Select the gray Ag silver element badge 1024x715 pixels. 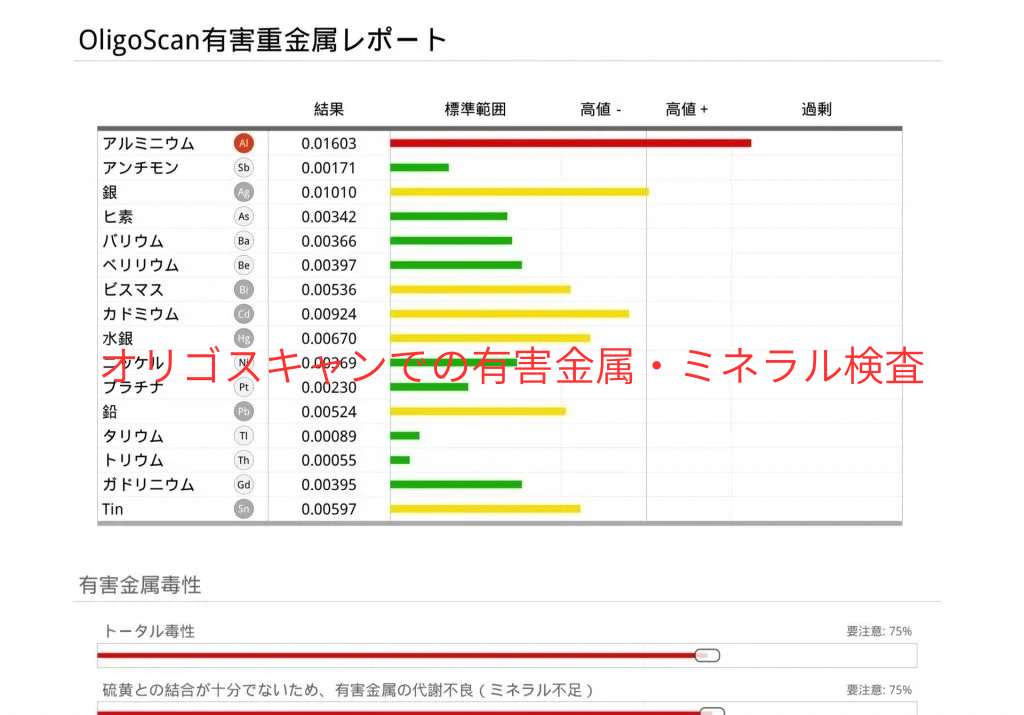point(244,192)
